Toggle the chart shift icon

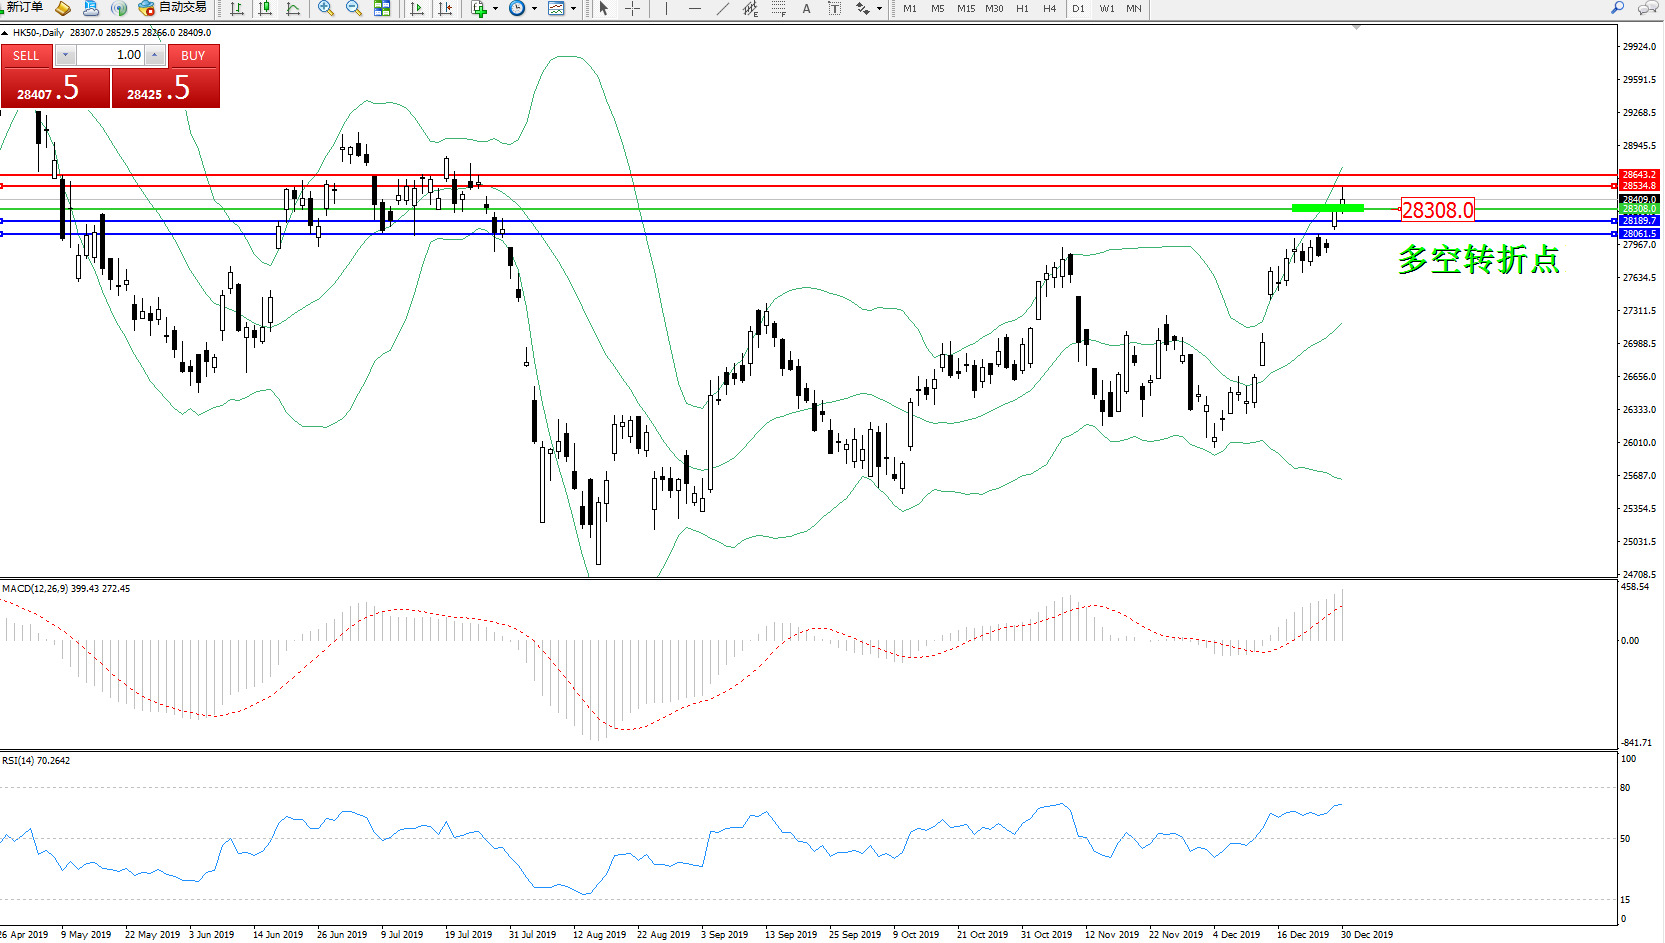445,8
